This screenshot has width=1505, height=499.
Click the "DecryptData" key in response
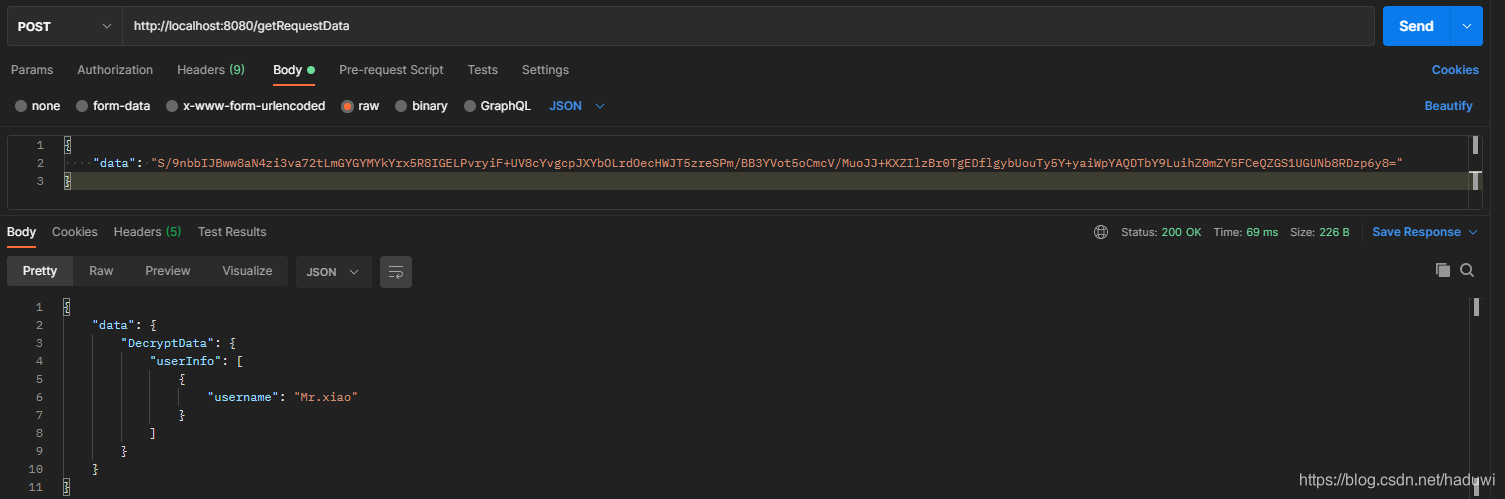(x=167, y=343)
